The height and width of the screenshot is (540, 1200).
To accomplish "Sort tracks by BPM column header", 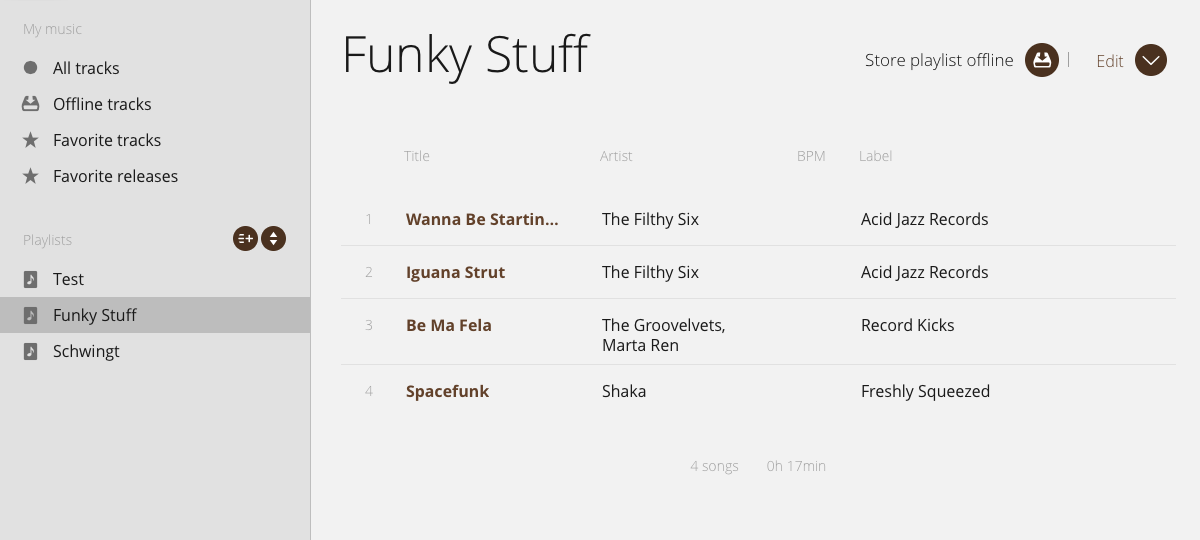I will click(x=811, y=156).
